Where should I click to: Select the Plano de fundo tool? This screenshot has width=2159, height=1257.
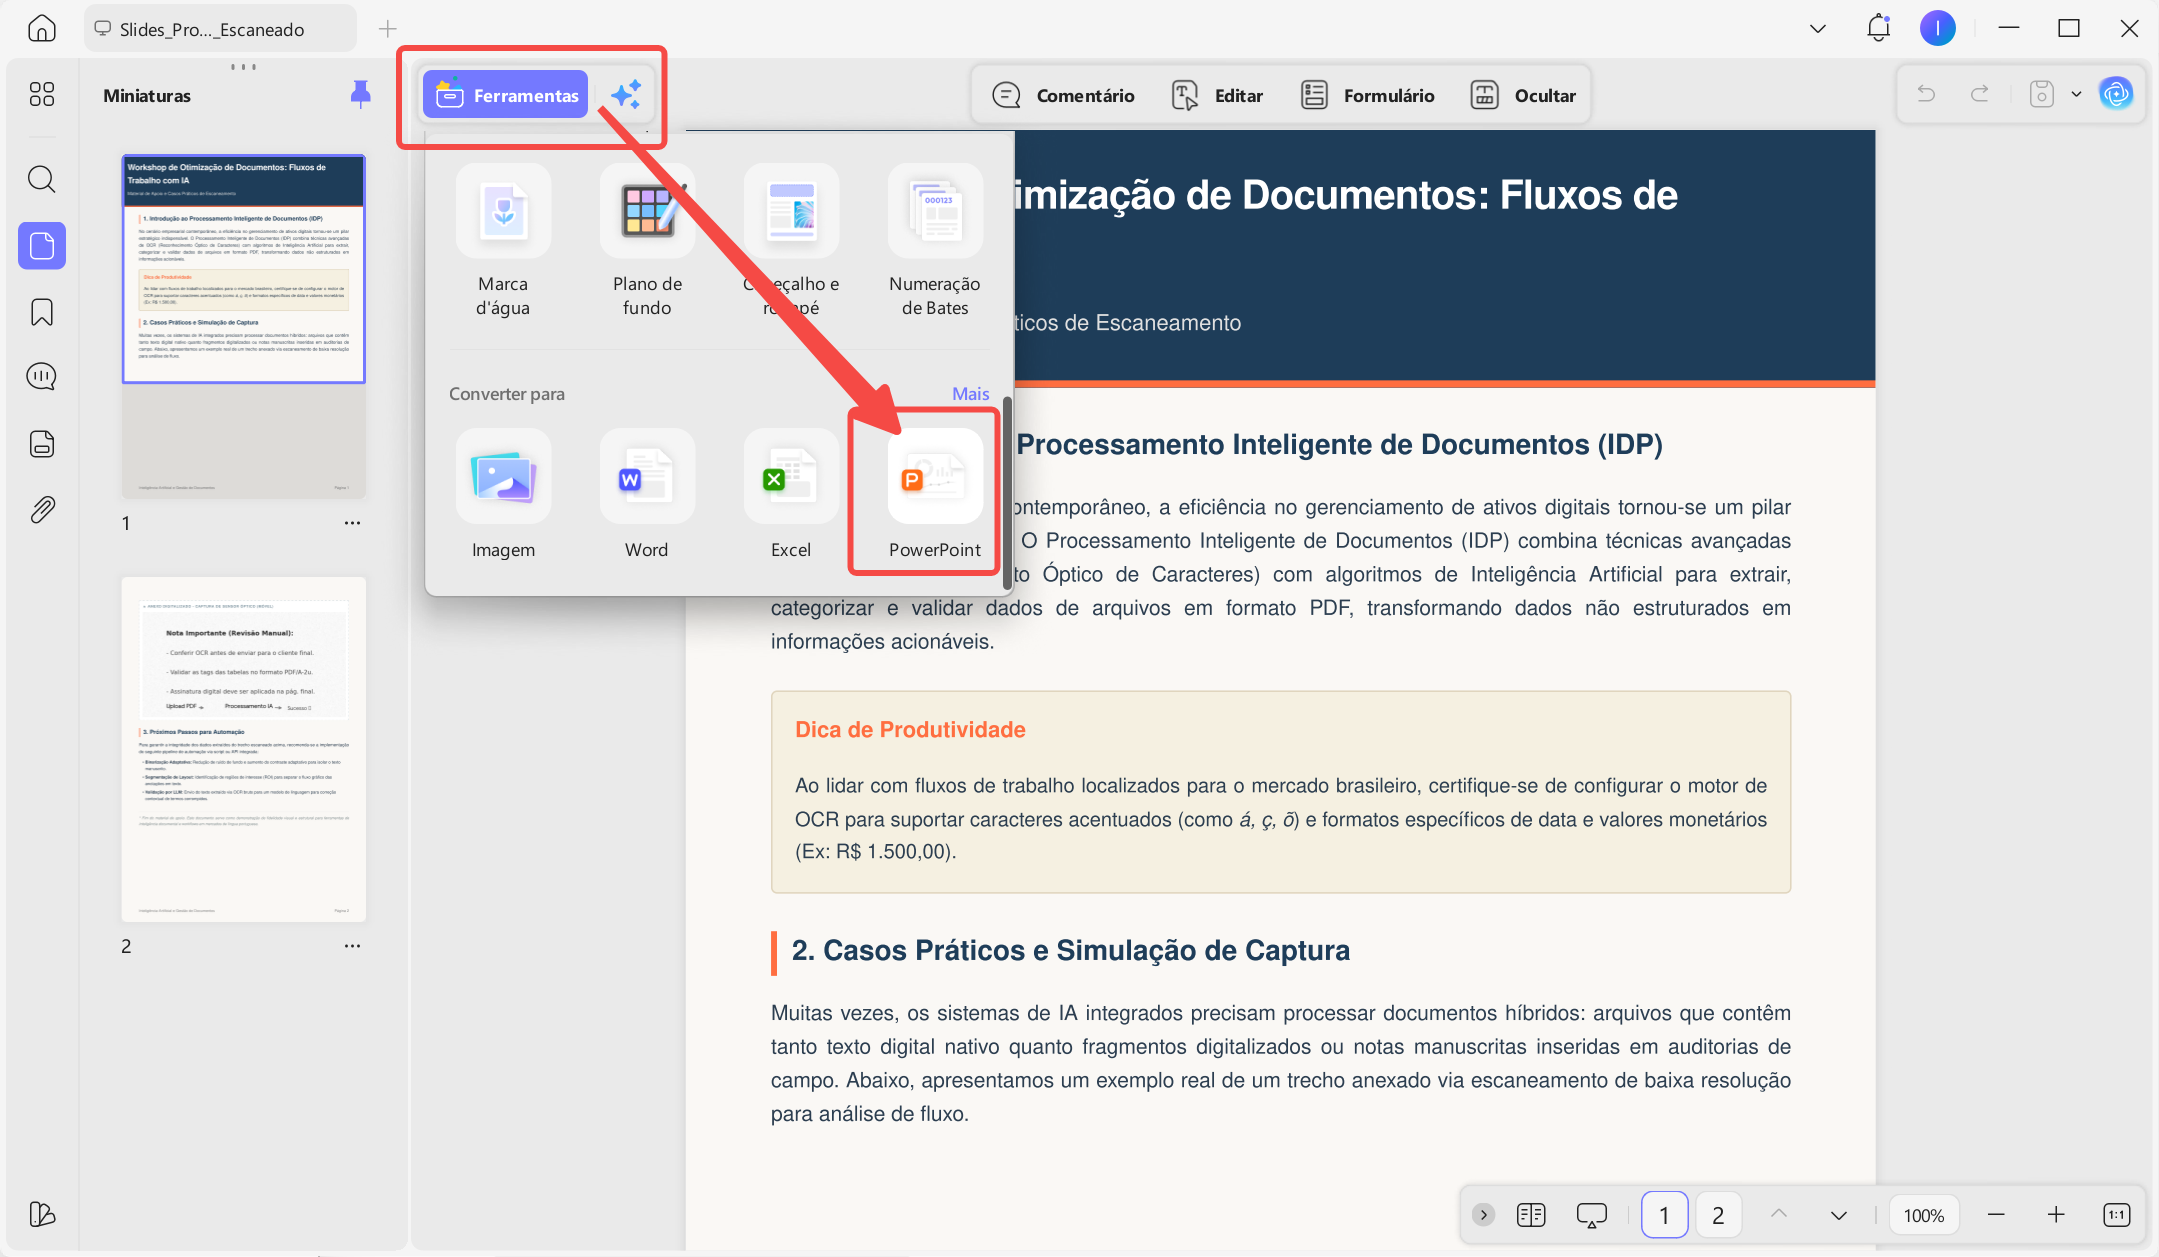[x=647, y=241]
